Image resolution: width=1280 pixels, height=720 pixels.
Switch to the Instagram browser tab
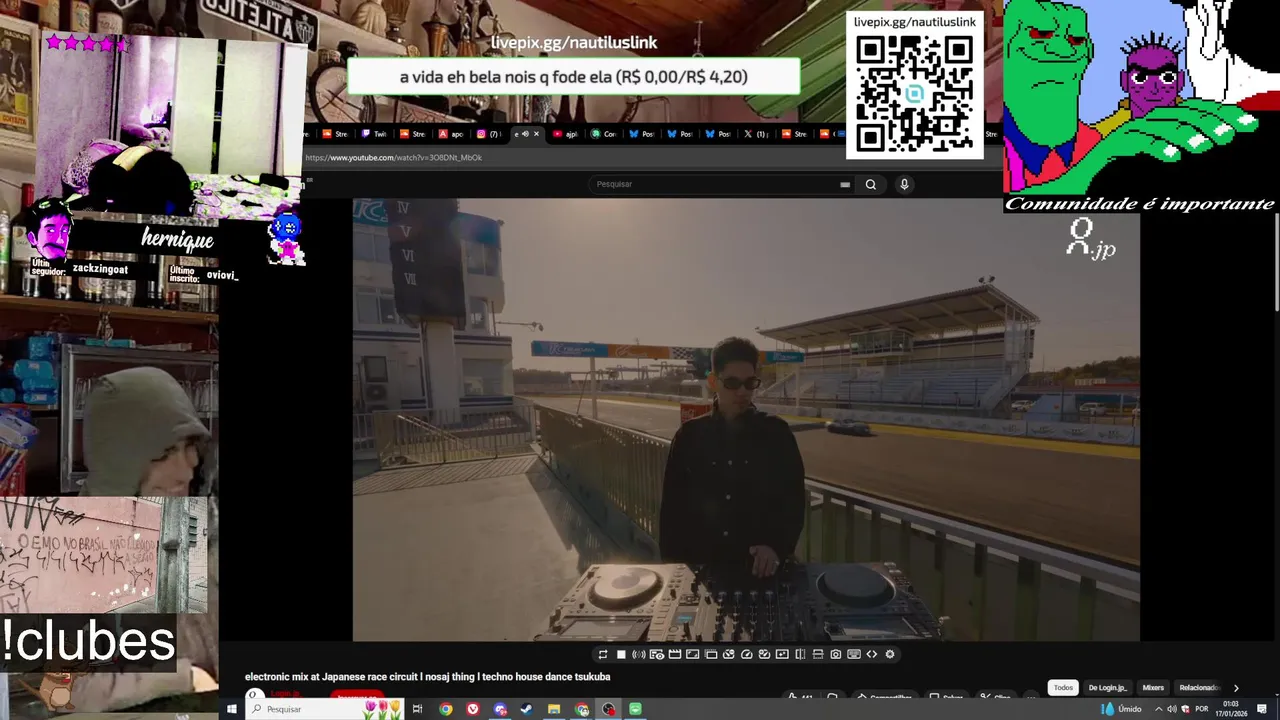[x=489, y=134]
